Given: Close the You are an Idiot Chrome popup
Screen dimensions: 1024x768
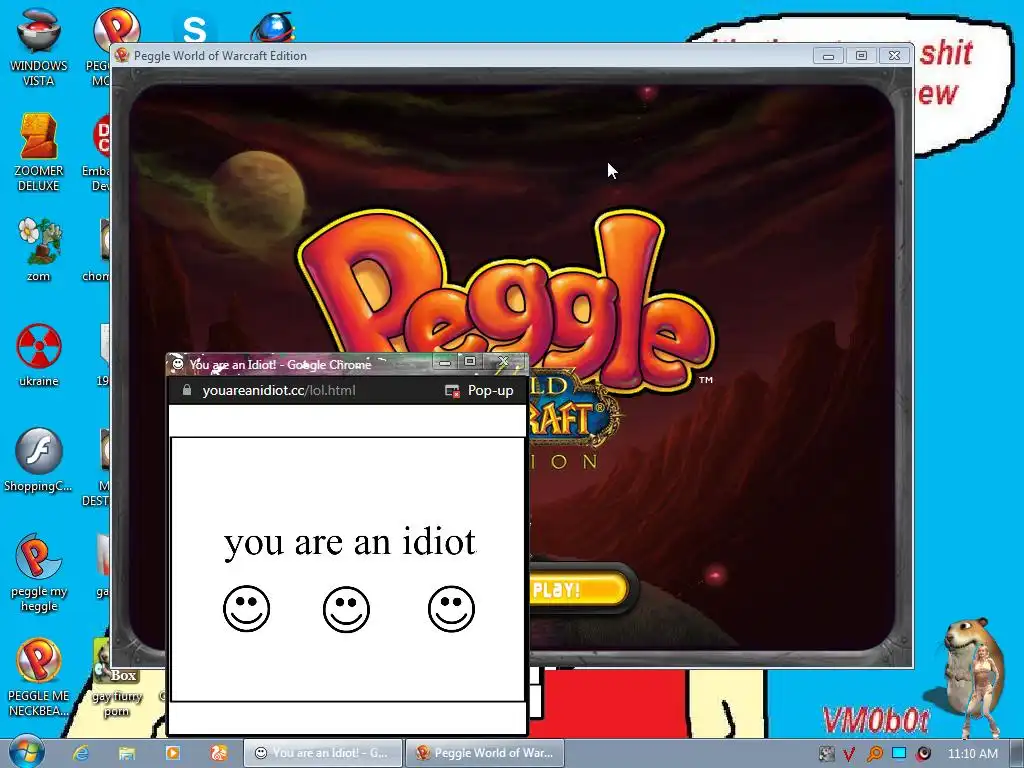Looking at the screenshot, I should click(x=504, y=361).
